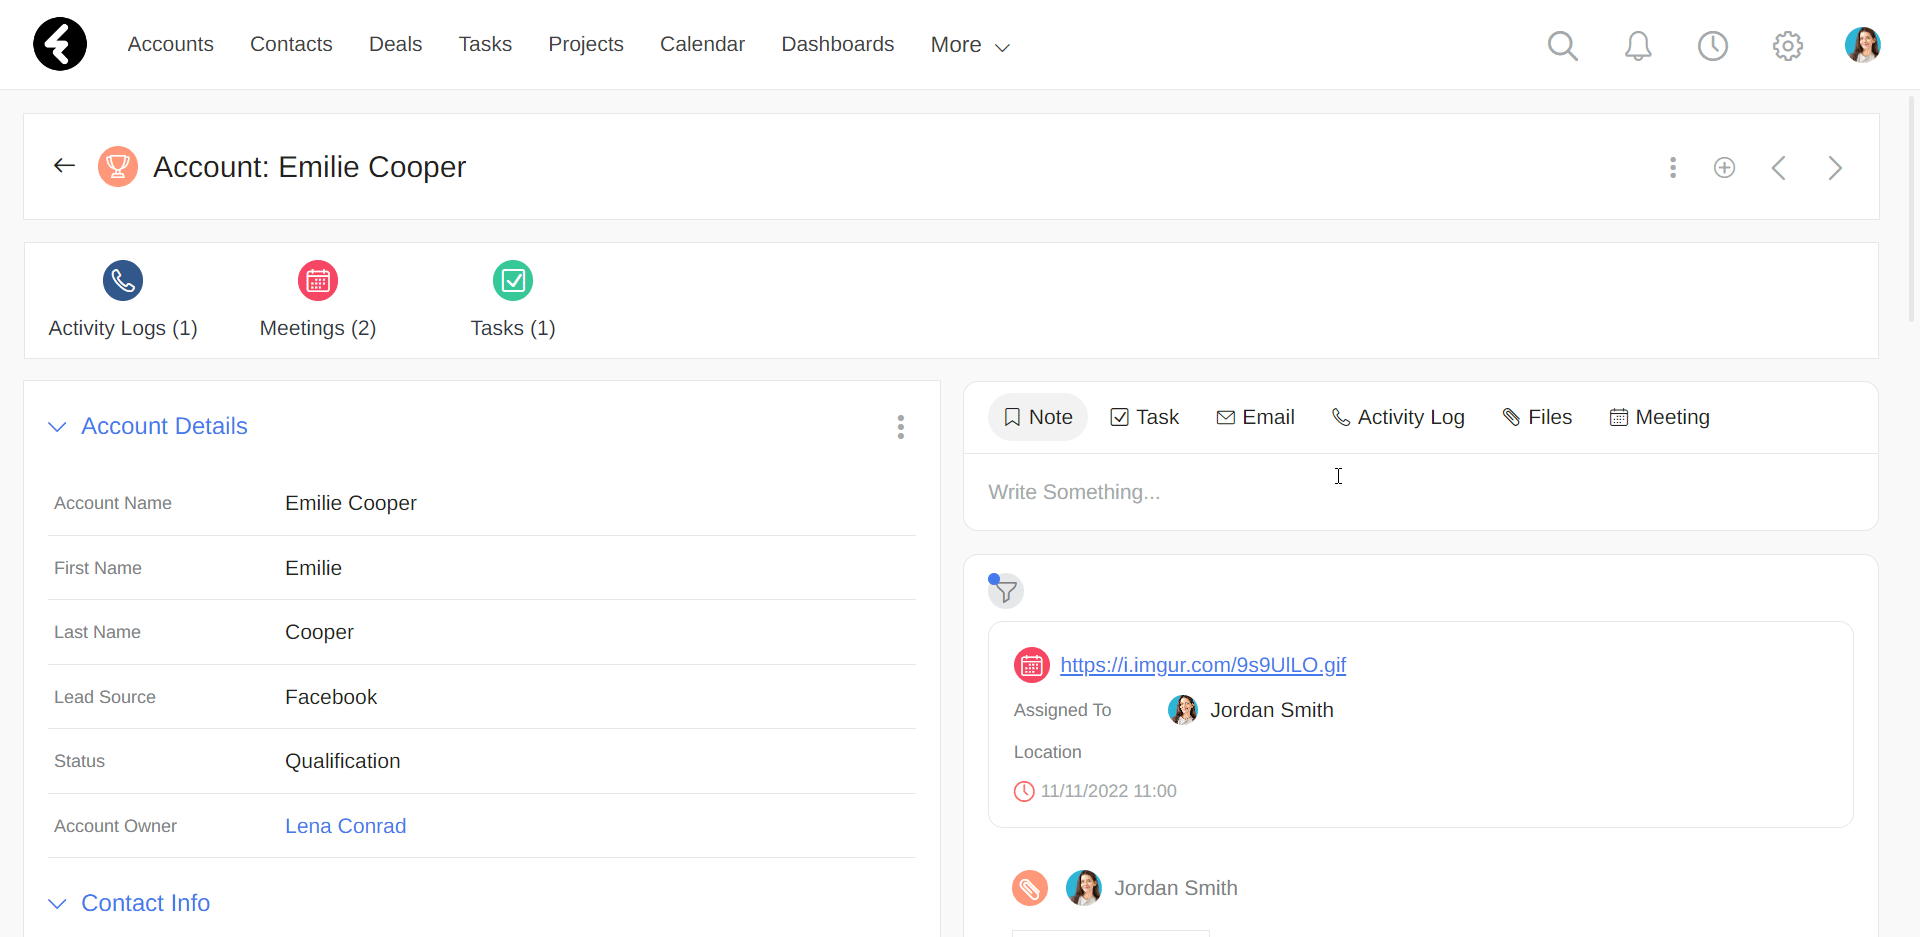Image resolution: width=1920 pixels, height=937 pixels.
Task: Open Accounts in the top navigation
Action: click(171, 44)
